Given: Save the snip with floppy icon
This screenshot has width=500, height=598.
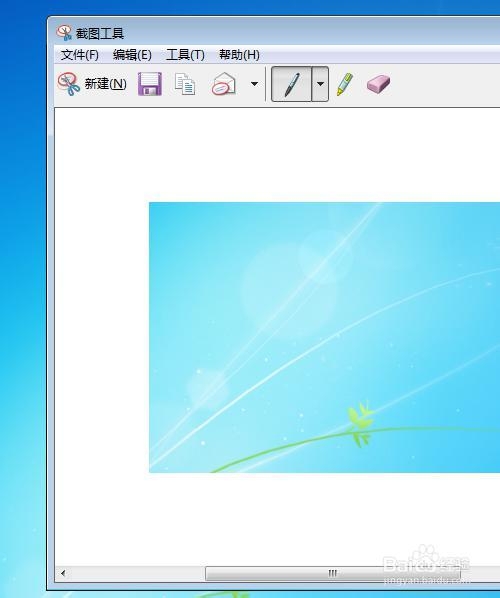Looking at the screenshot, I should tap(150, 84).
